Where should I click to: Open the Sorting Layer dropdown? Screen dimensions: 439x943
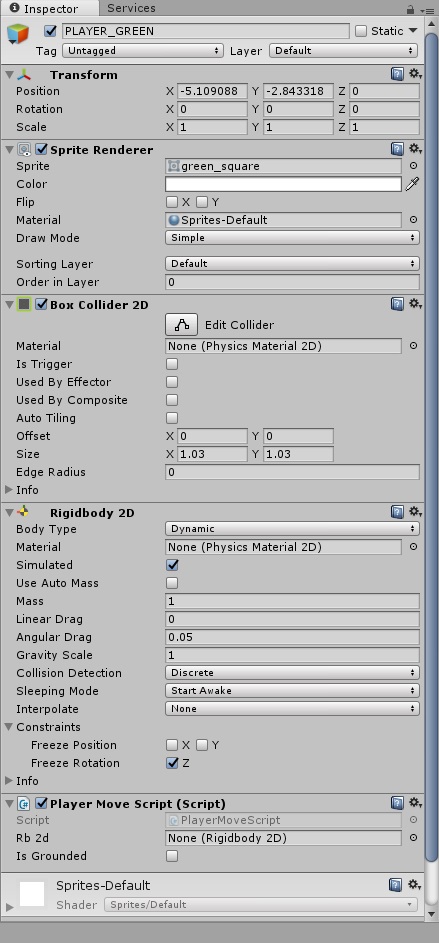point(292,263)
